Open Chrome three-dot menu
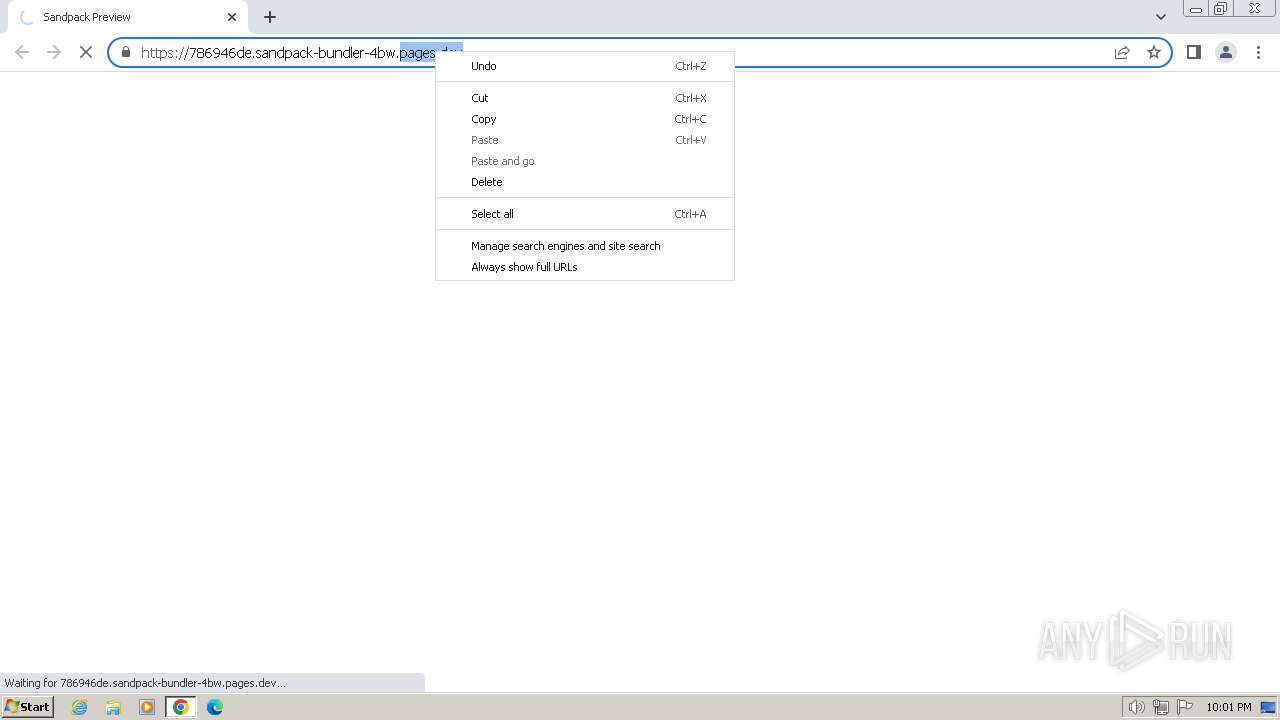 pyautogui.click(x=1258, y=52)
